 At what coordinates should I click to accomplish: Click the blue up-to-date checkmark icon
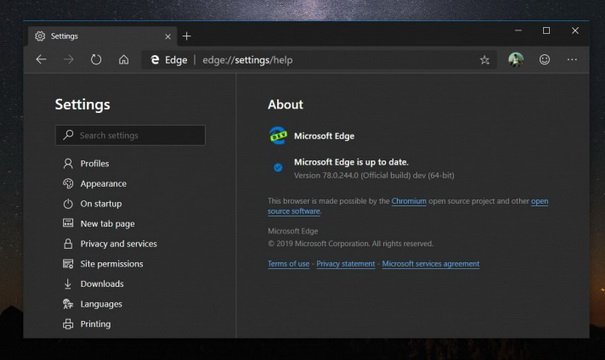[278, 167]
